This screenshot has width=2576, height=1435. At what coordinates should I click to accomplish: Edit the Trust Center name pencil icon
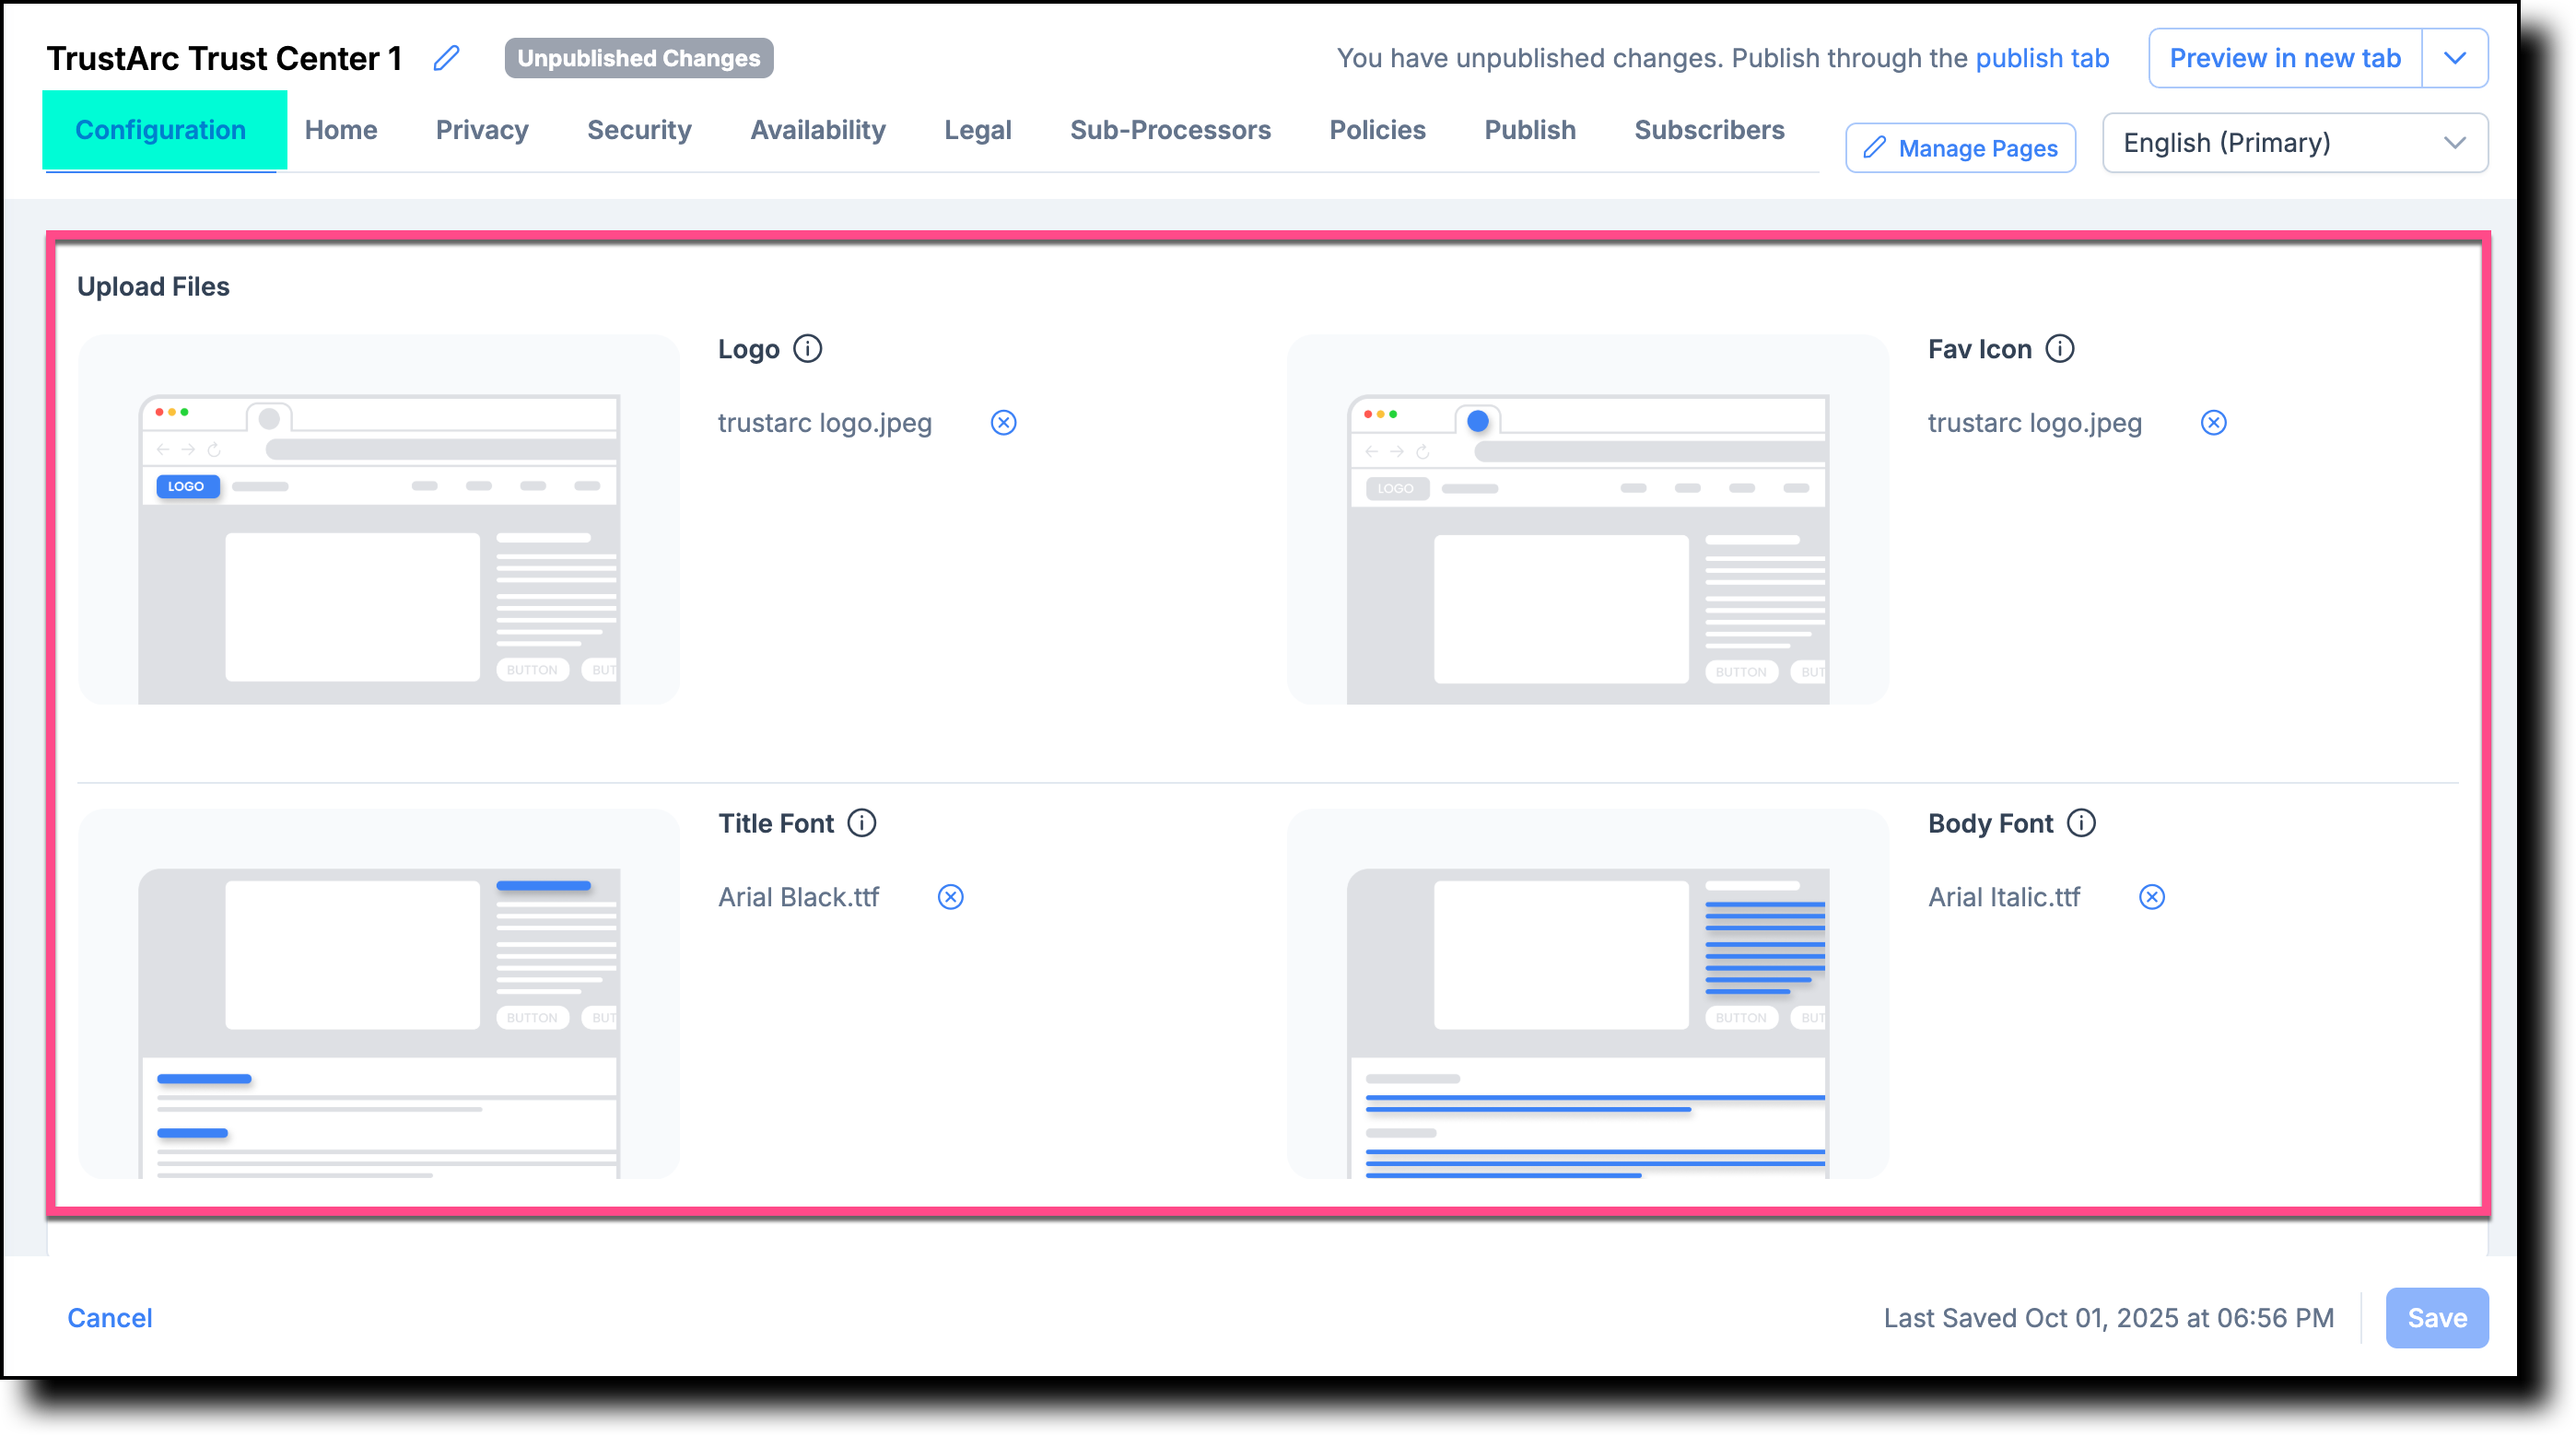[x=446, y=58]
